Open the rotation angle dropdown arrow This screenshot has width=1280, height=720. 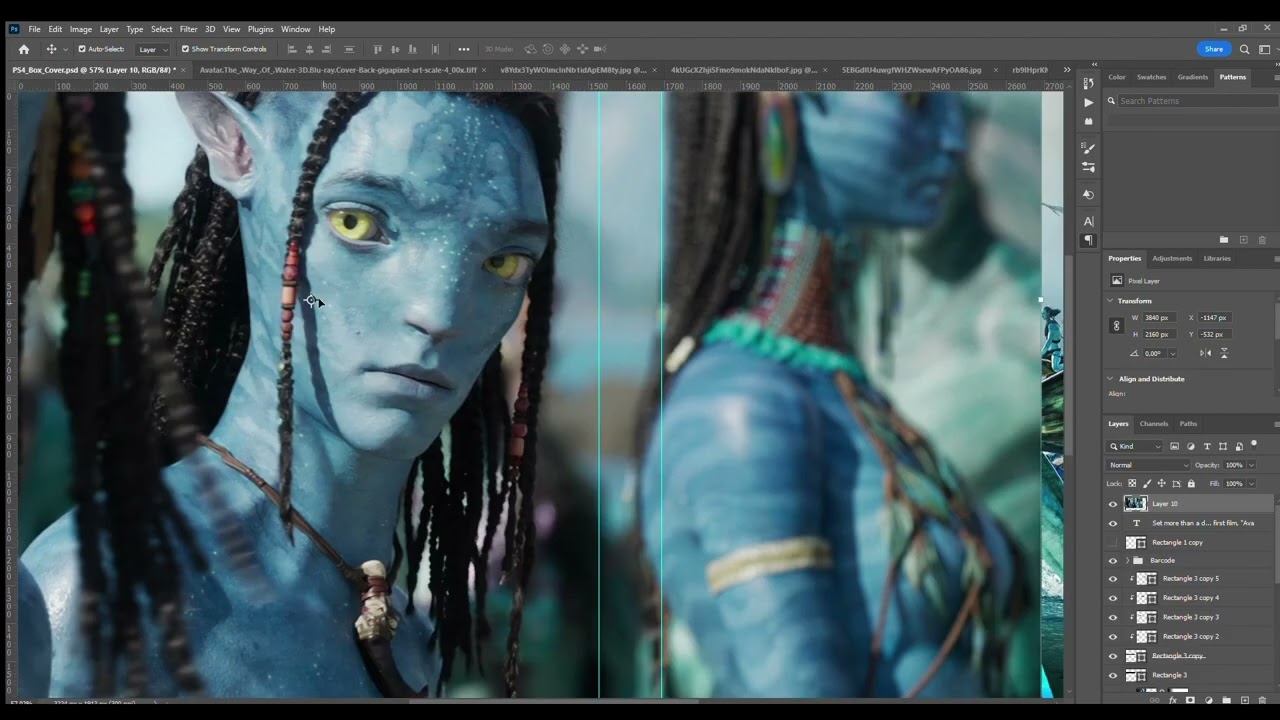(x=1172, y=353)
